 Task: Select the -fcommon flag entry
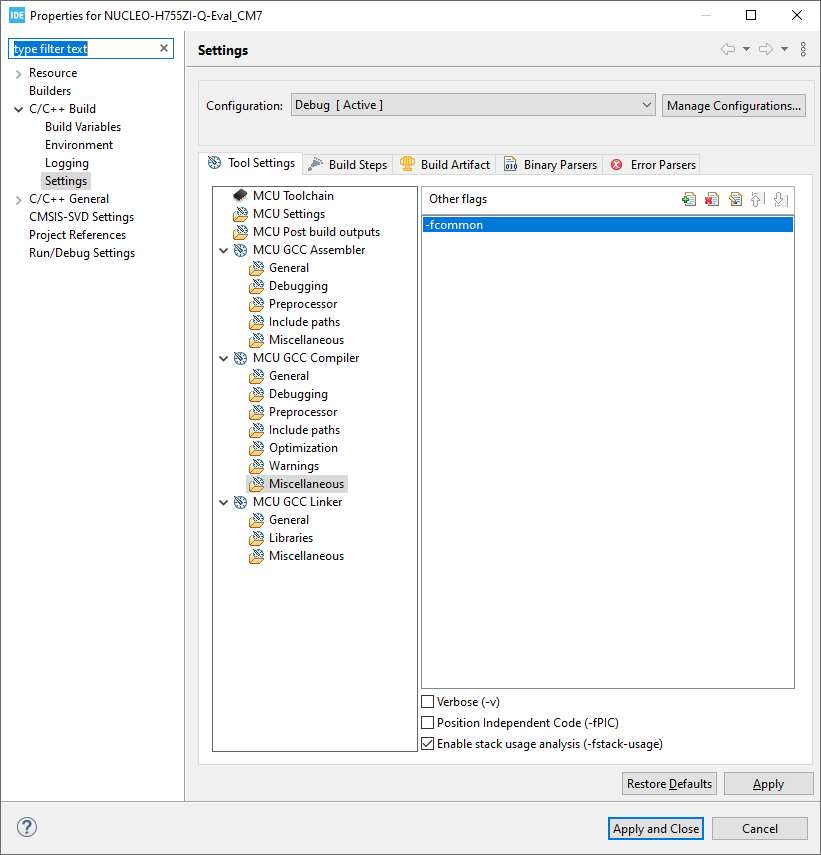click(608, 225)
